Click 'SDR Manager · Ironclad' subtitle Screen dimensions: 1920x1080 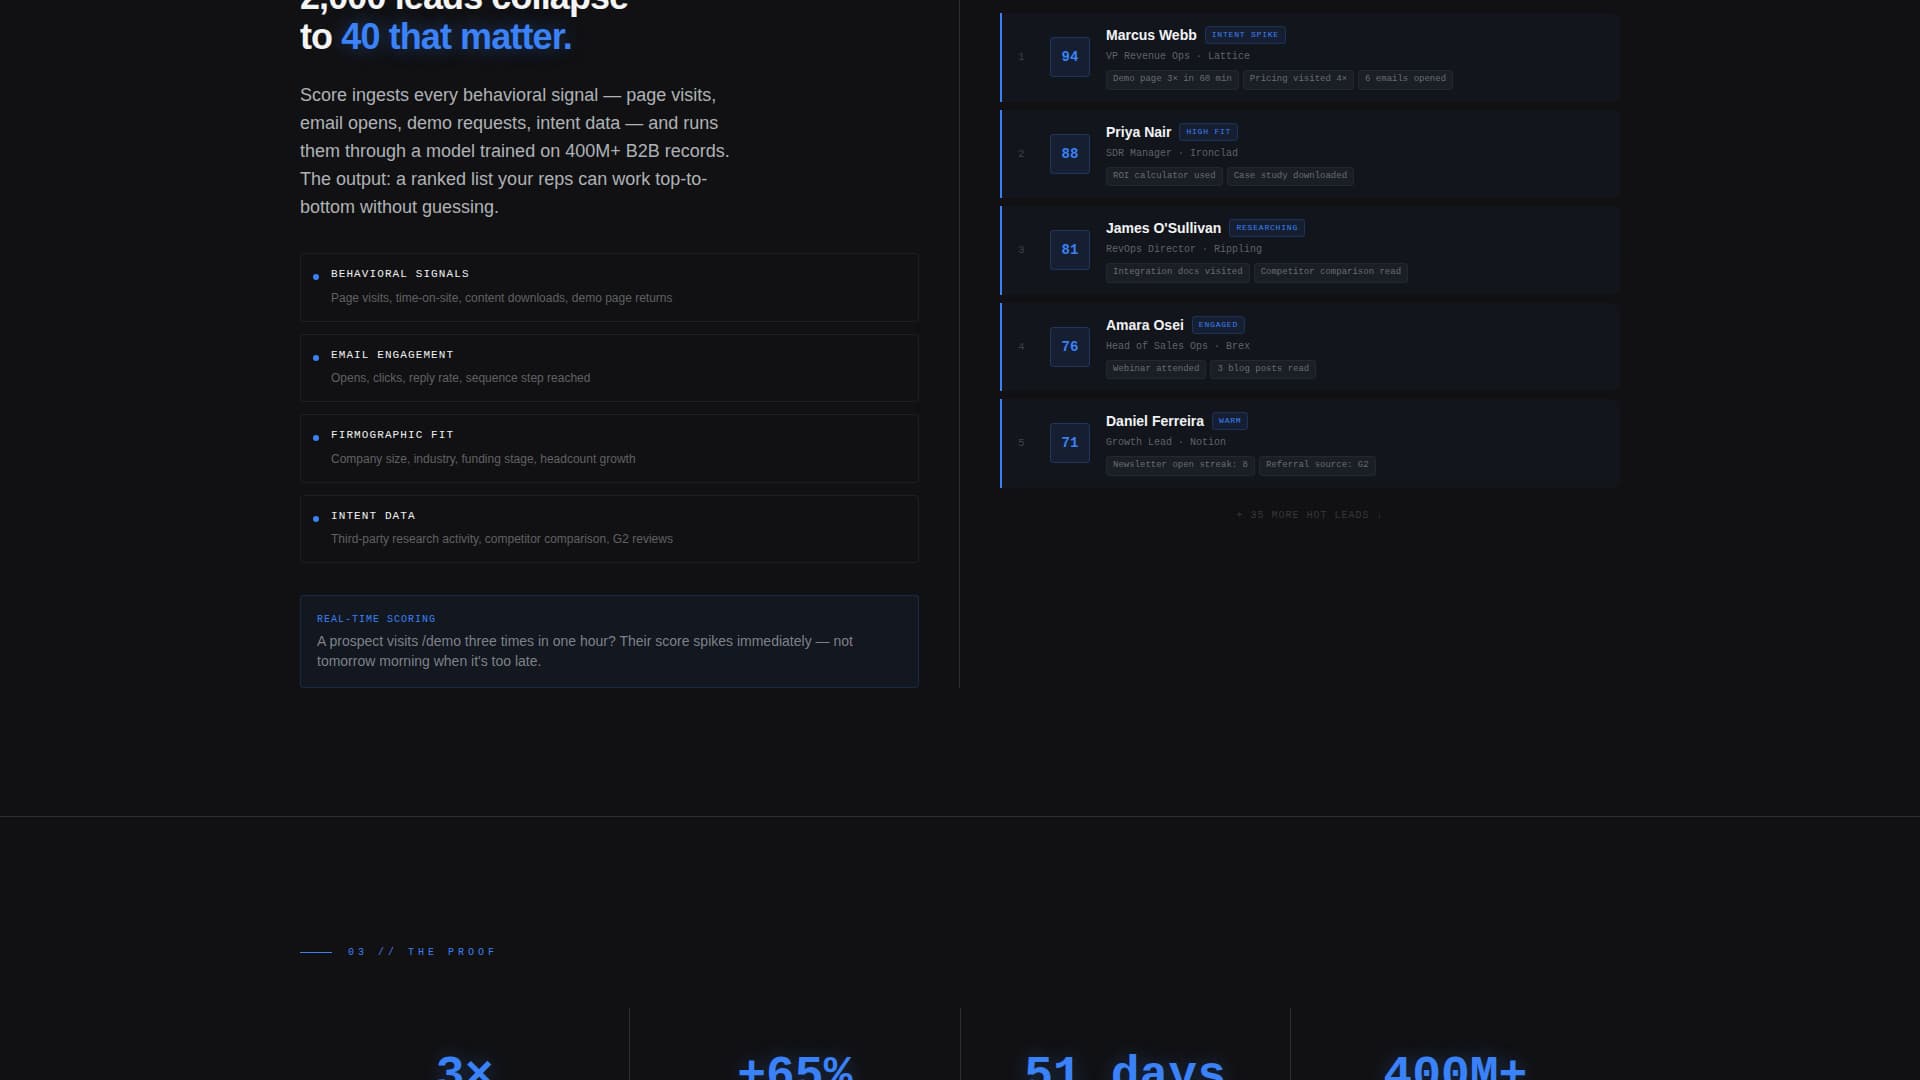[x=1171, y=153]
